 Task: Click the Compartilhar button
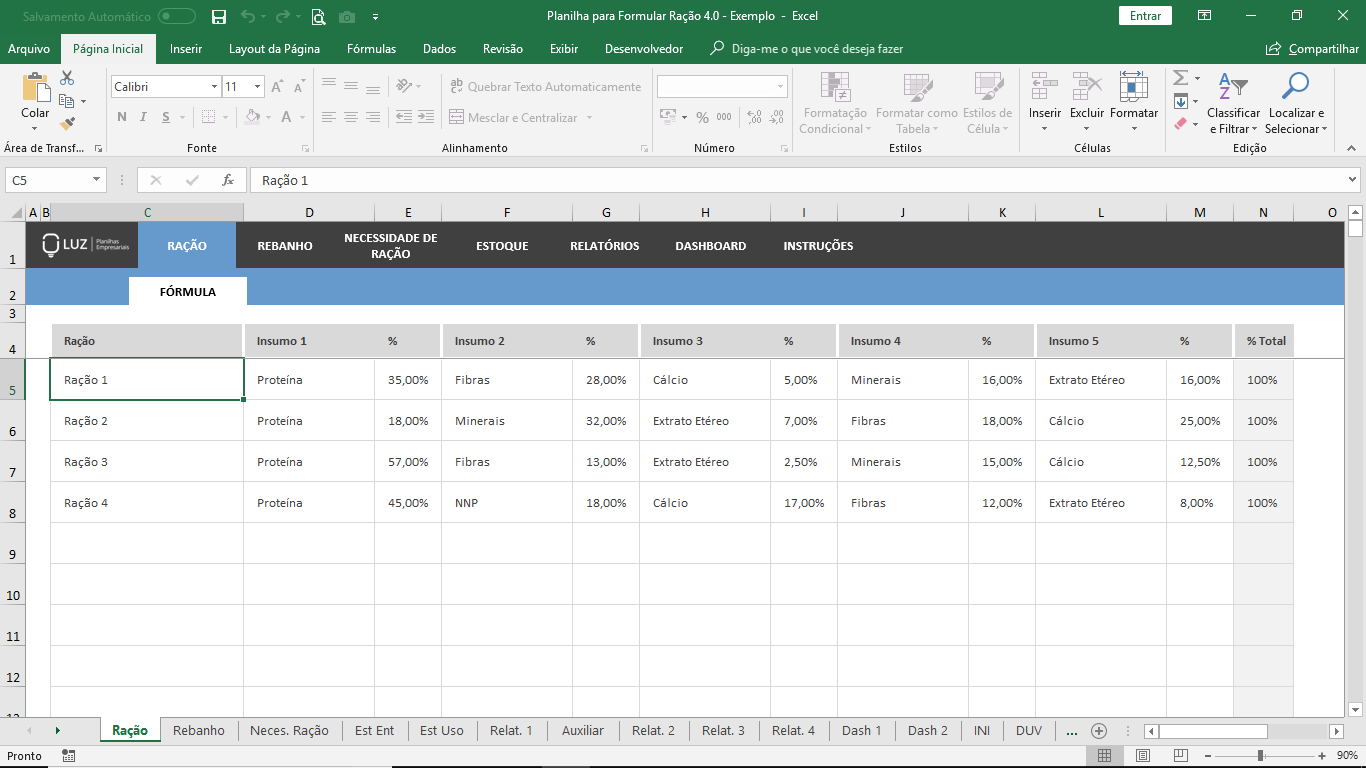coord(1312,49)
